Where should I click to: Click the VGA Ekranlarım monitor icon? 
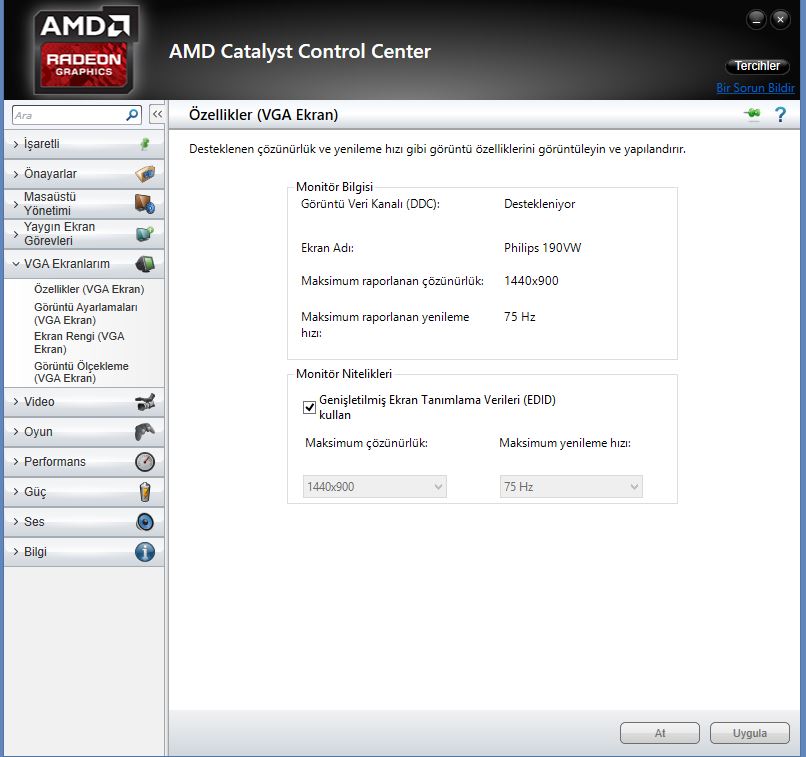click(145, 264)
